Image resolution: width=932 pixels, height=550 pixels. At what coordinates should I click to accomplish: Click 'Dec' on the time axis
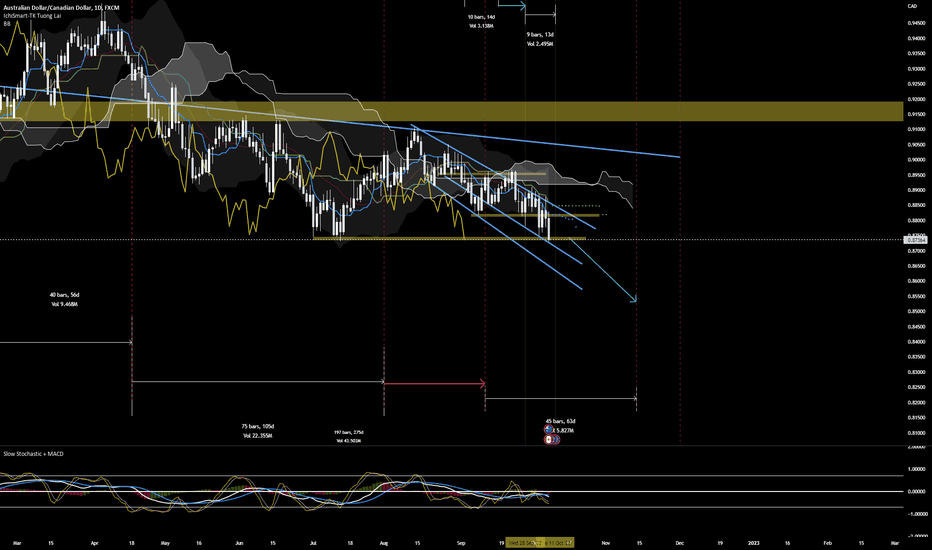coord(679,543)
